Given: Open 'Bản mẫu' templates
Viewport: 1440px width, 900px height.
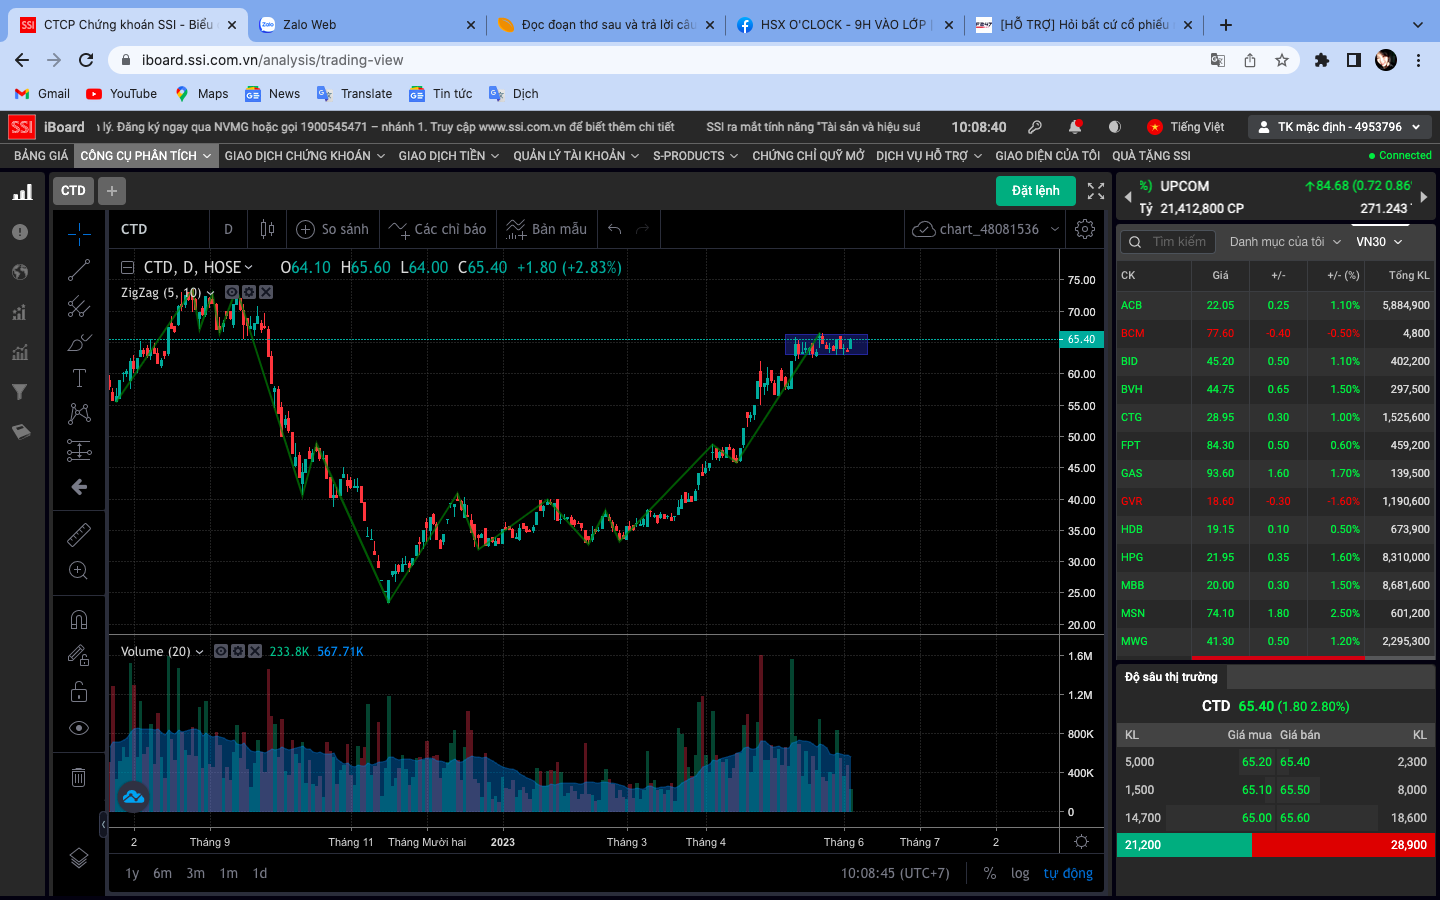Looking at the screenshot, I should (x=546, y=229).
